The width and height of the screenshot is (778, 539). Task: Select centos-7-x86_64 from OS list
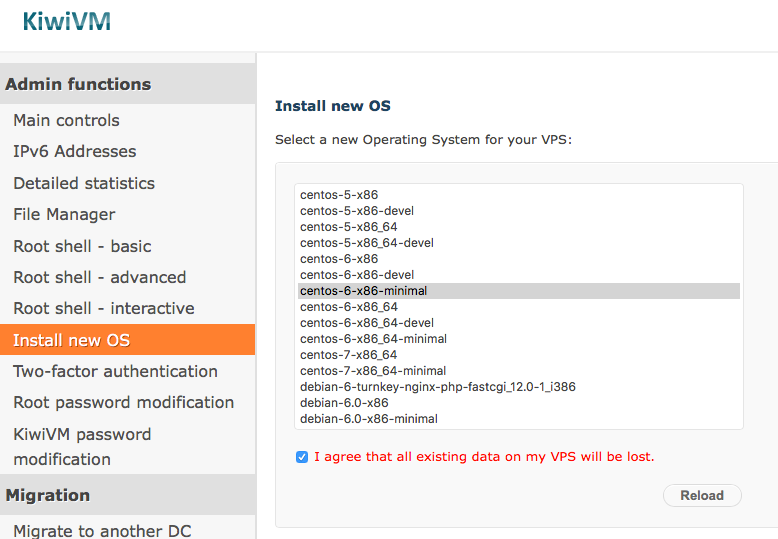519,355
